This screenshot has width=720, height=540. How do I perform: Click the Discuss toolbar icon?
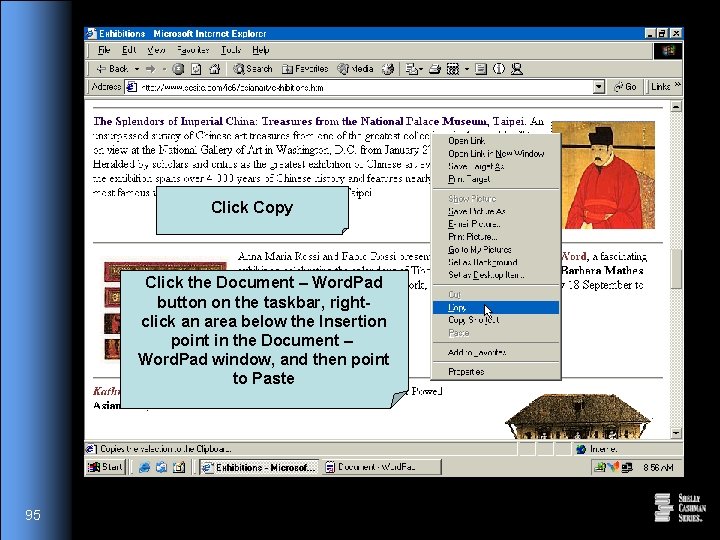(481, 69)
